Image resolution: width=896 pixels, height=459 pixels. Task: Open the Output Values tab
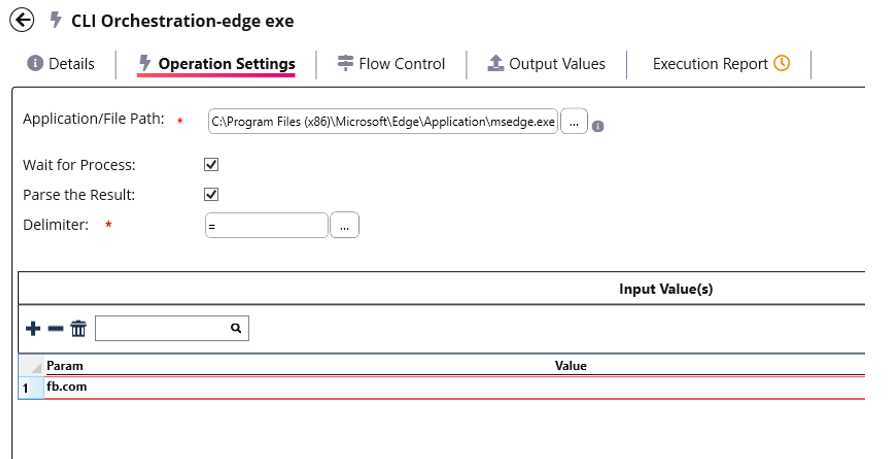546,63
